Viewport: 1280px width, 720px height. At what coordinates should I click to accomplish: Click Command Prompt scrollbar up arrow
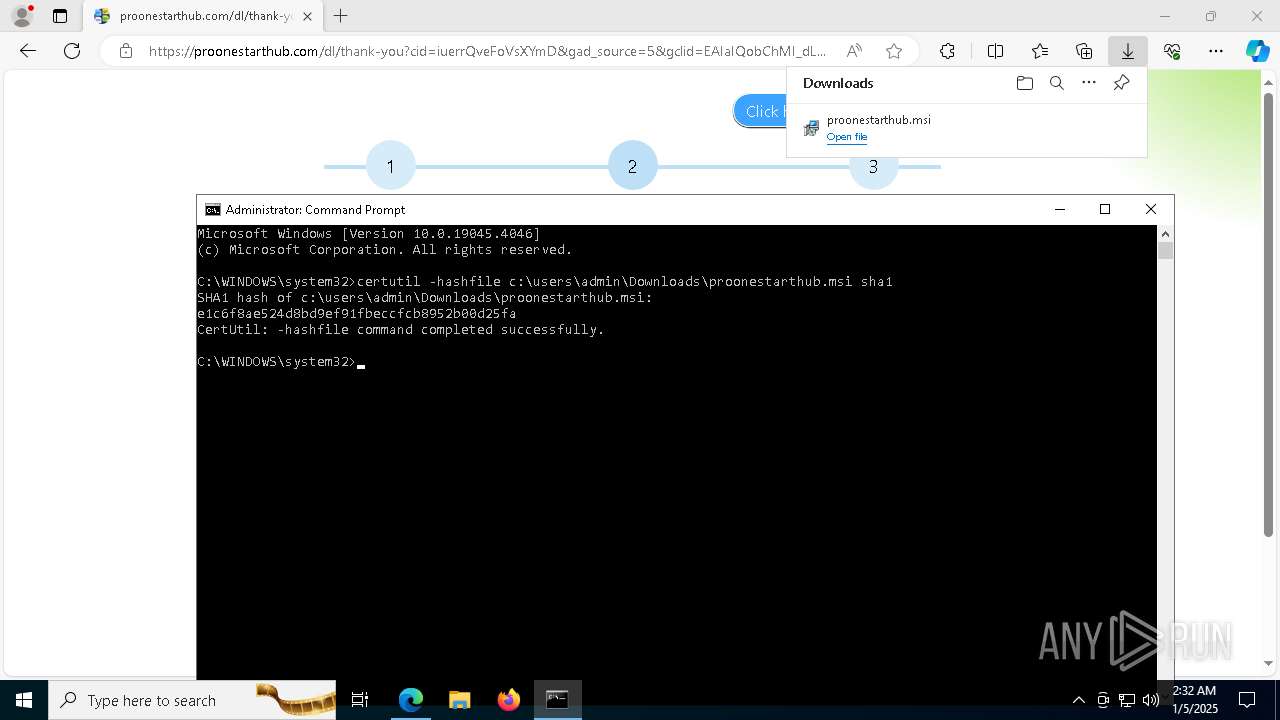pyautogui.click(x=1165, y=234)
